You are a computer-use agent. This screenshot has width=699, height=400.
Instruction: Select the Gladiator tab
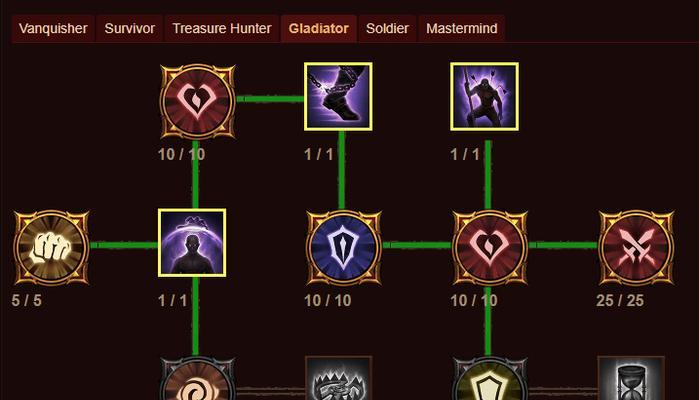click(x=319, y=29)
